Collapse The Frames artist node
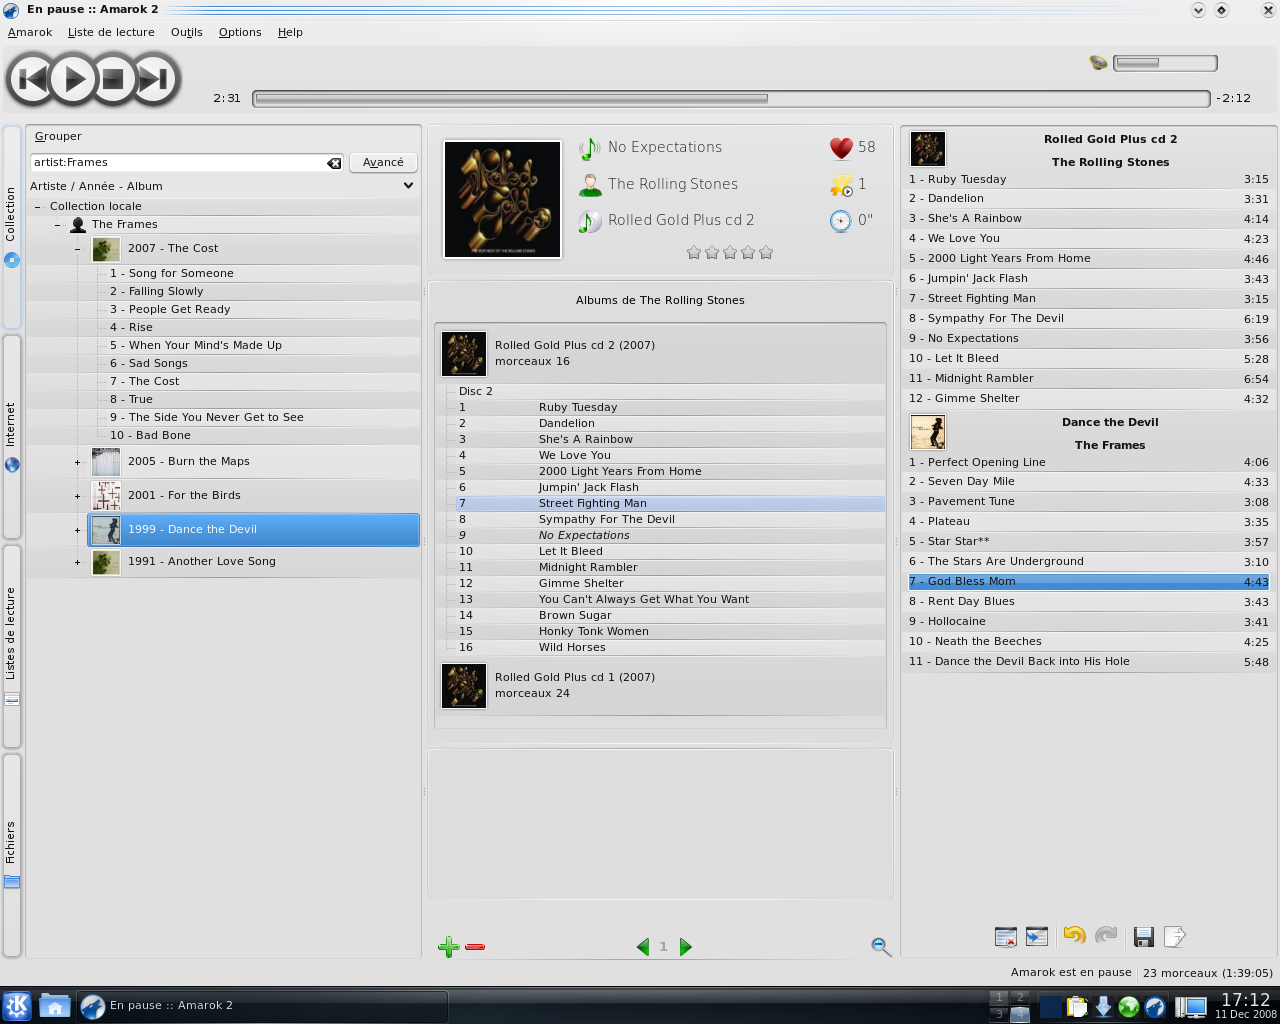The width and height of the screenshot is (1280, 1024). click(58, 225)
